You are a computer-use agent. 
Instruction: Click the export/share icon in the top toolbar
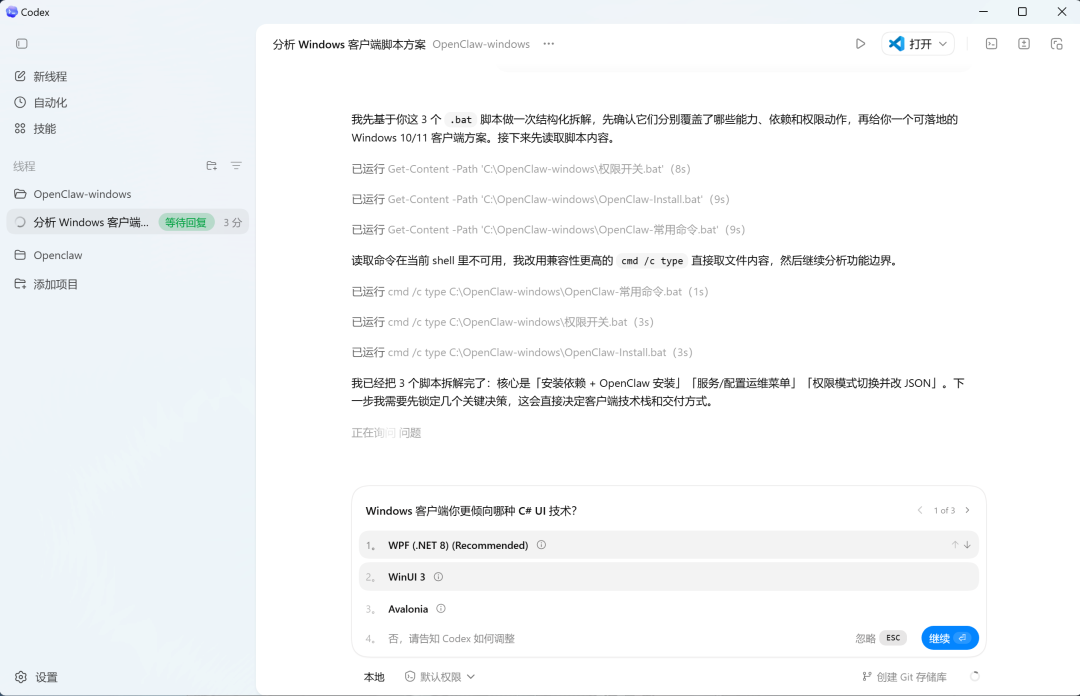(x=1024, y=44)
